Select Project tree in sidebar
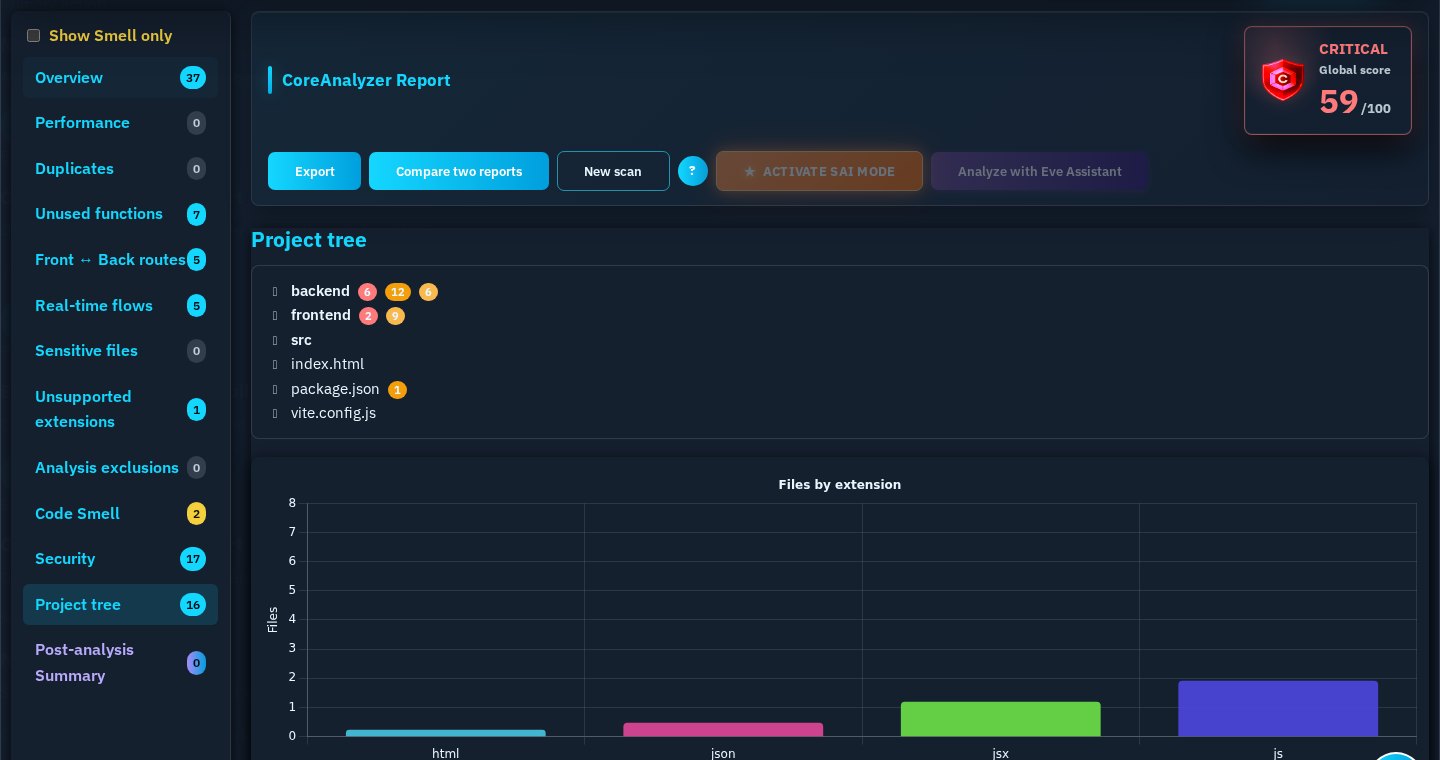Screen dimensions: 1440x760 click(120, 605)
